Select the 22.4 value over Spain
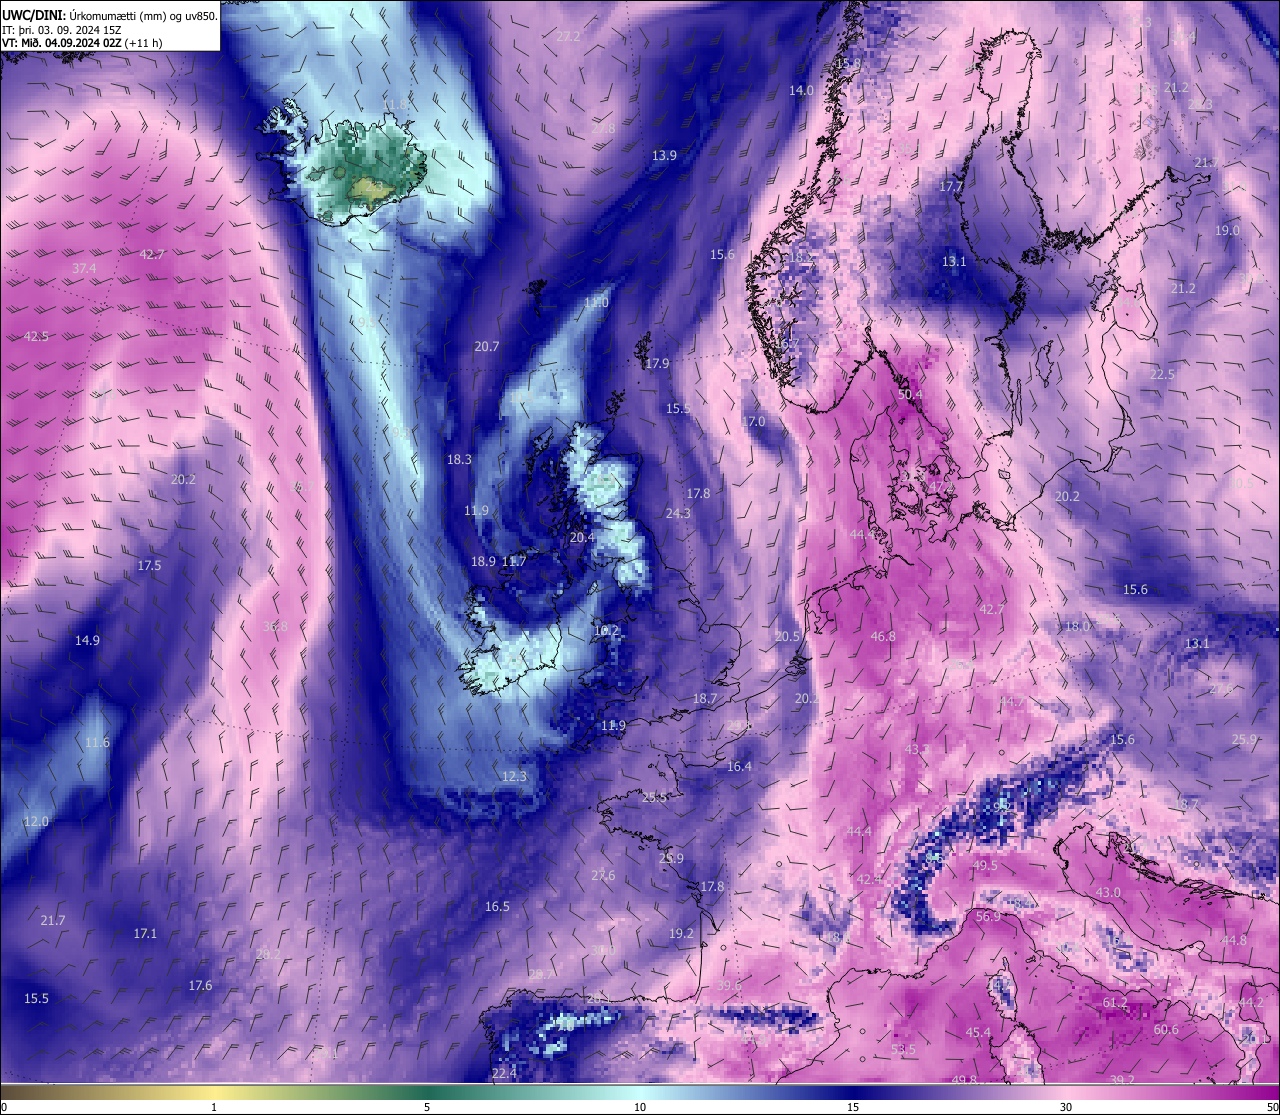The image size is (1280, 1115). [x=504, y=1073]
